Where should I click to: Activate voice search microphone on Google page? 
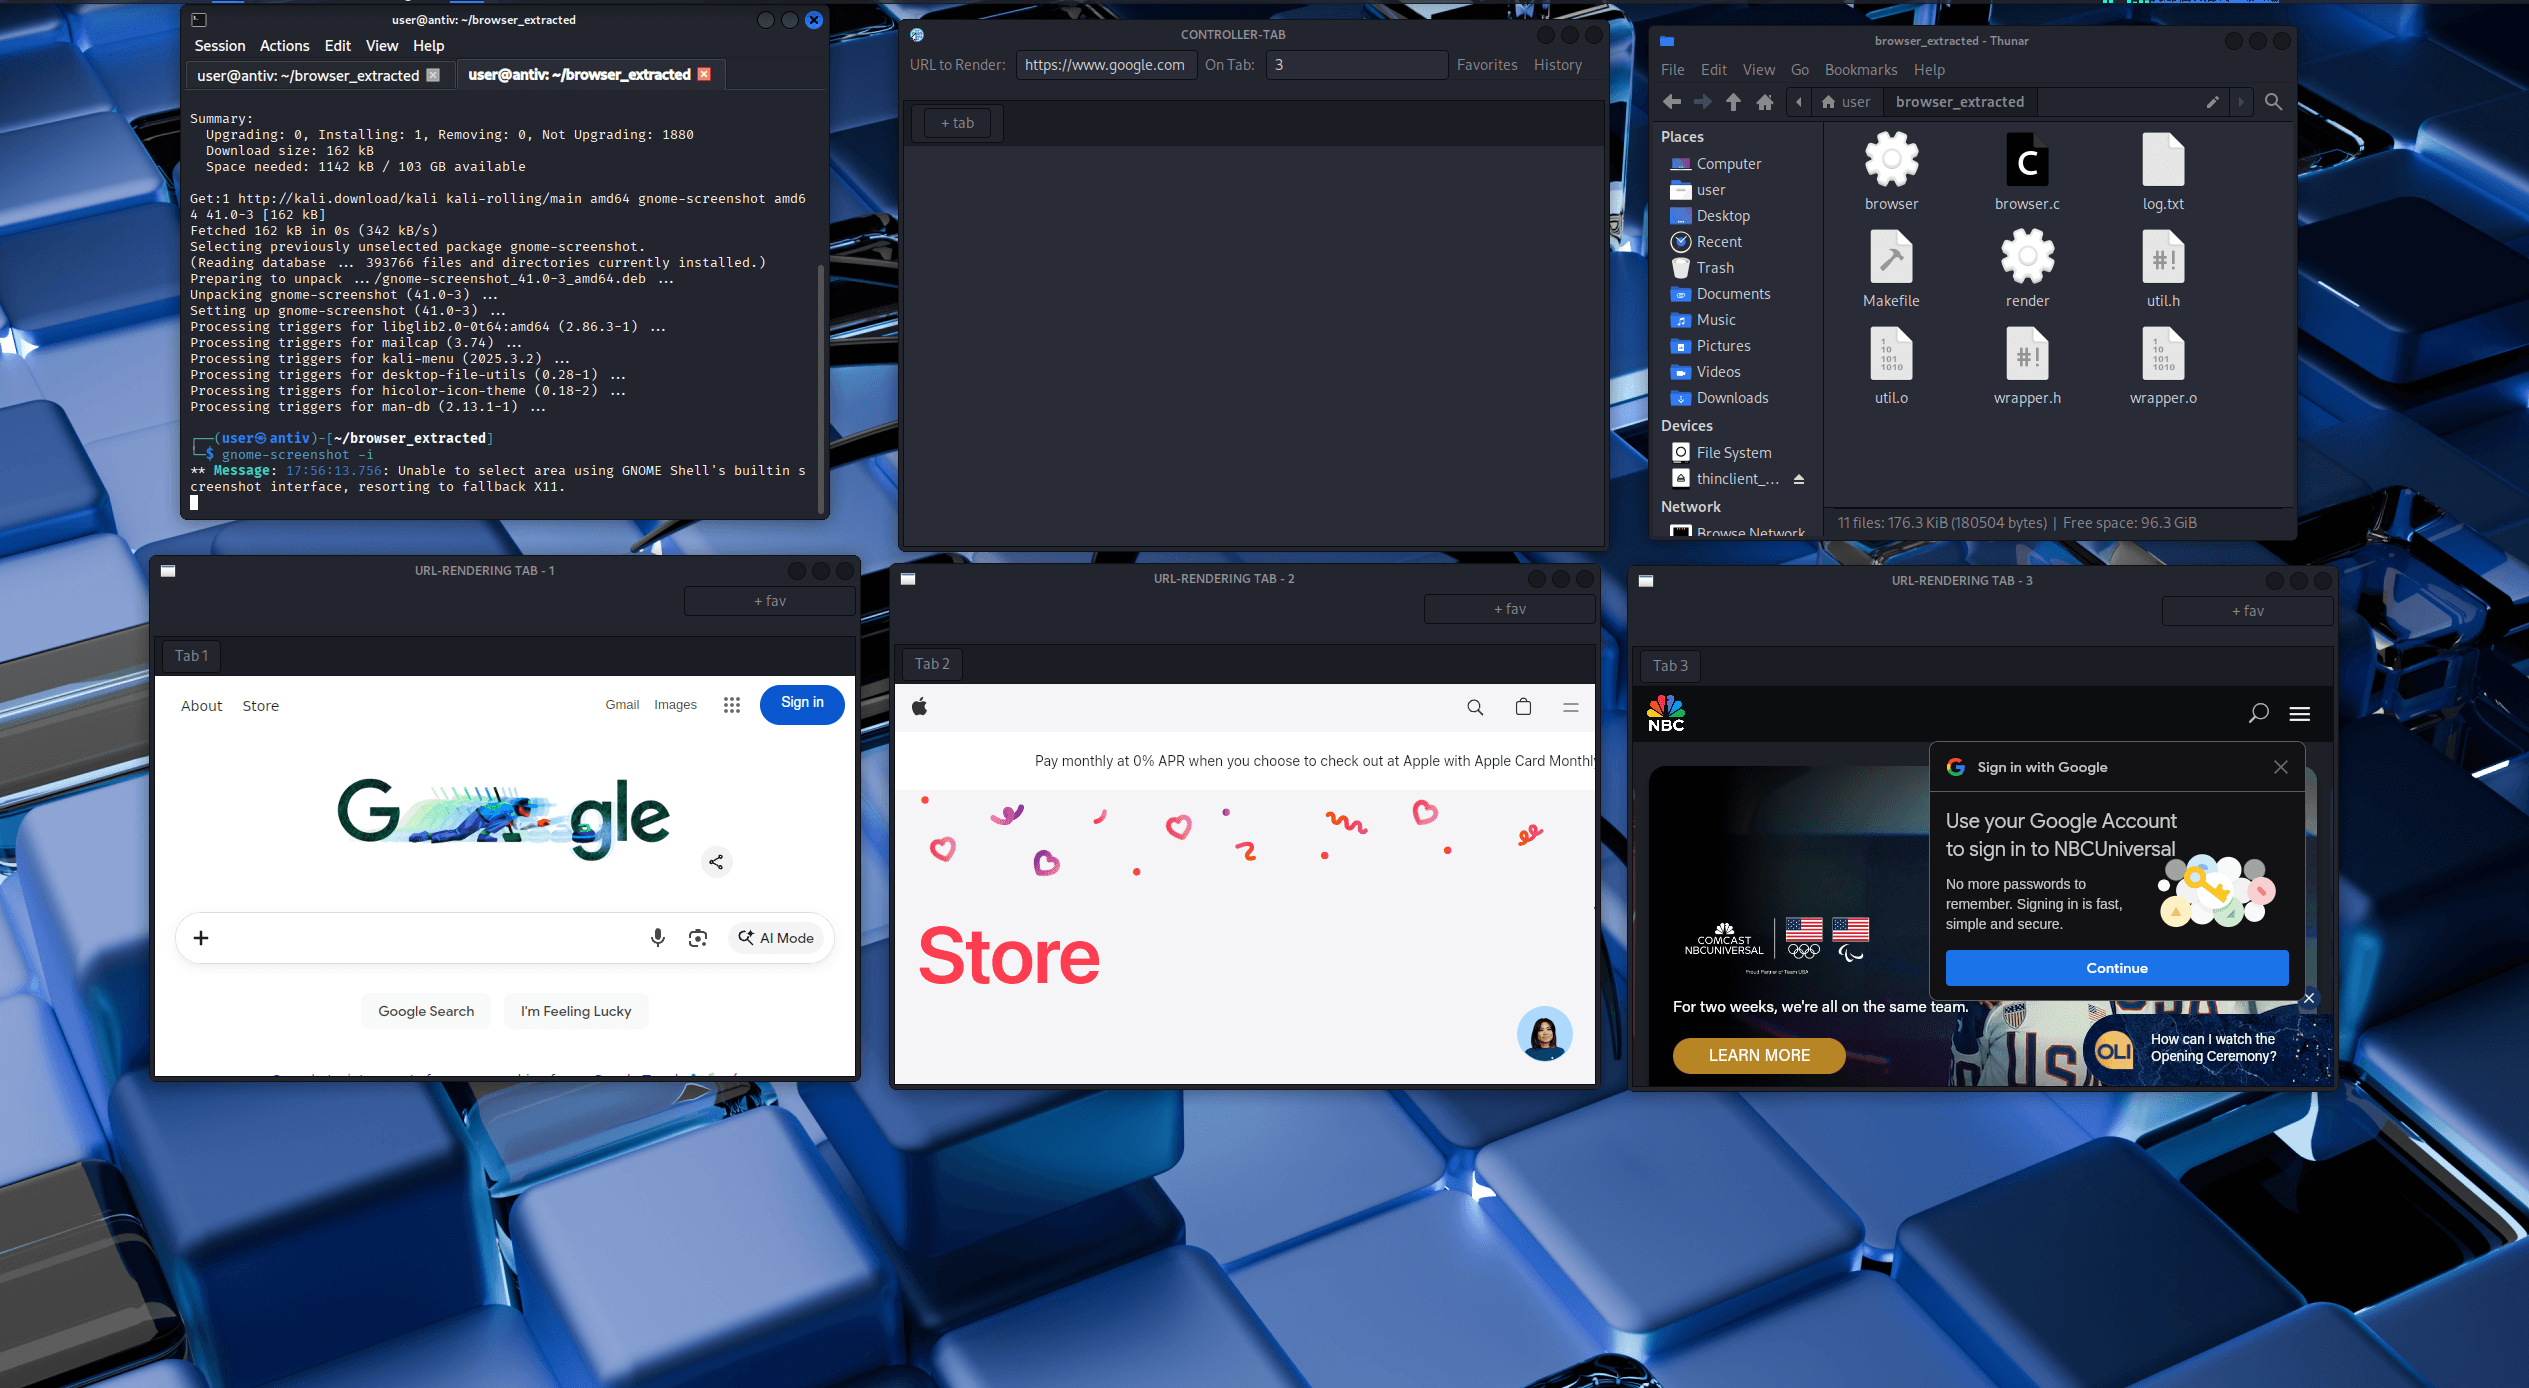[658, 938]
